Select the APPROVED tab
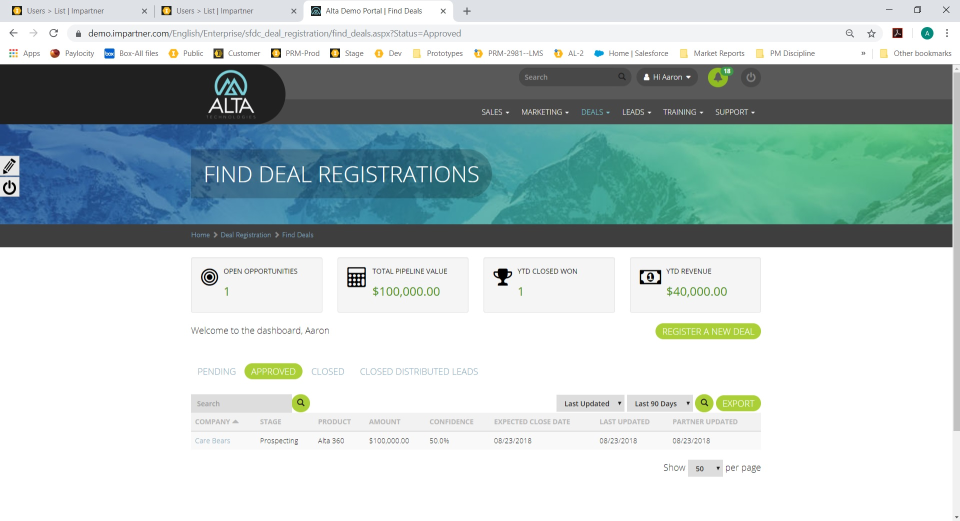Screen dimensions: 960x521 pos(273,372)
